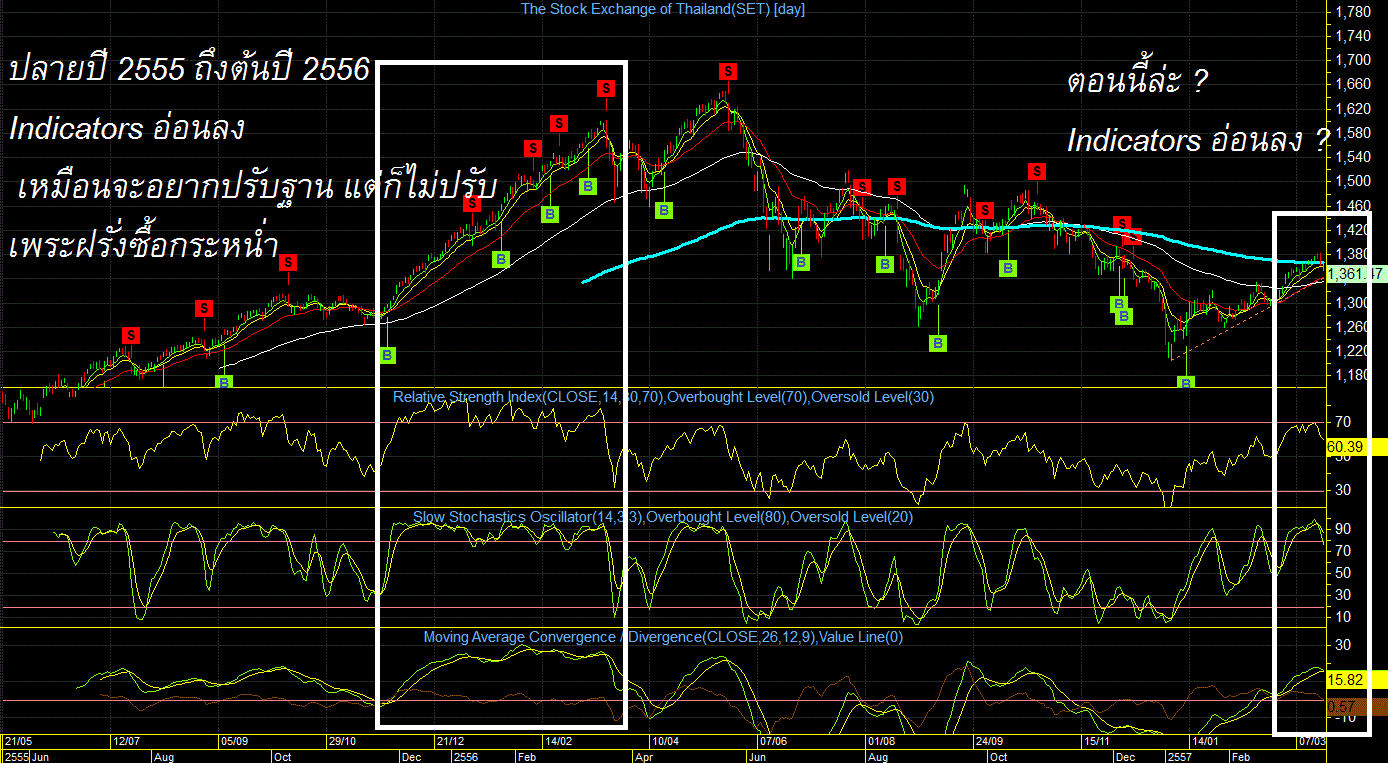Select the 29/10 date label

343,741
